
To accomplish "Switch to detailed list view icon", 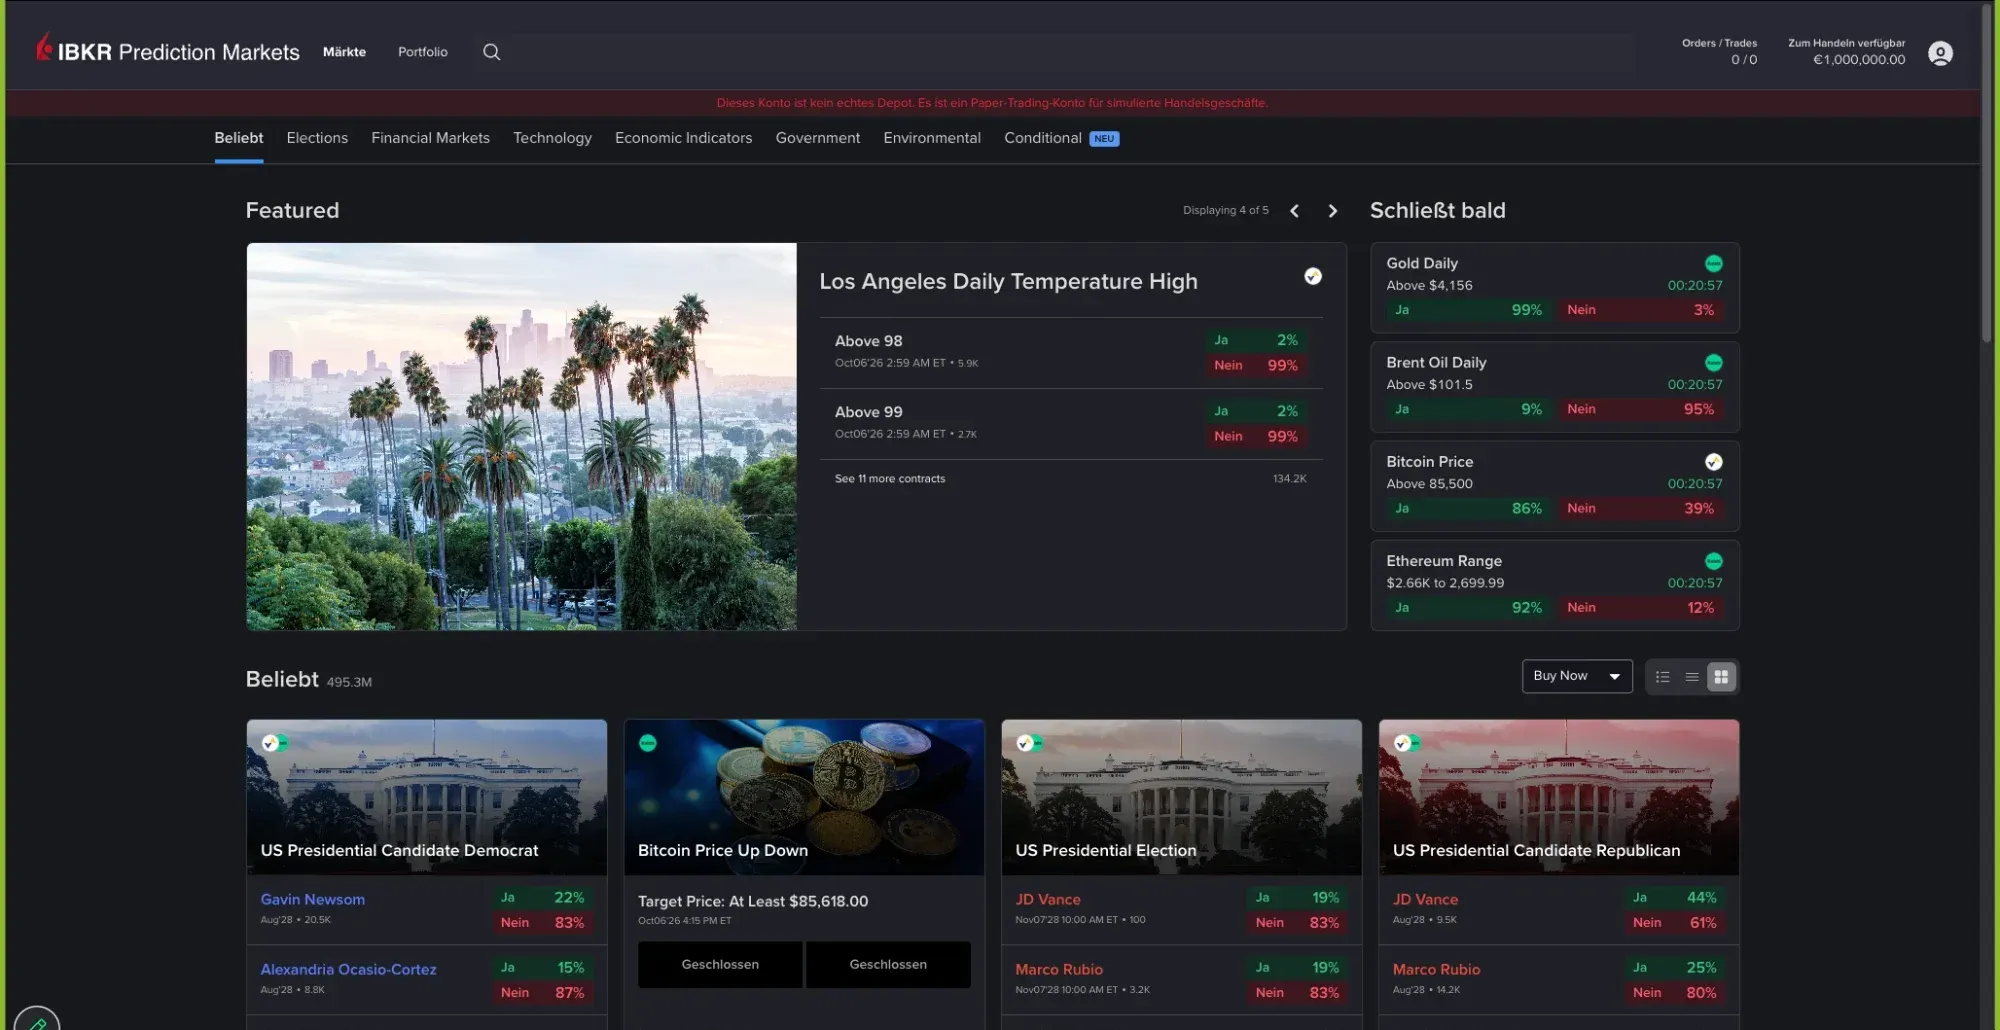I will [x=1662, y=677].
